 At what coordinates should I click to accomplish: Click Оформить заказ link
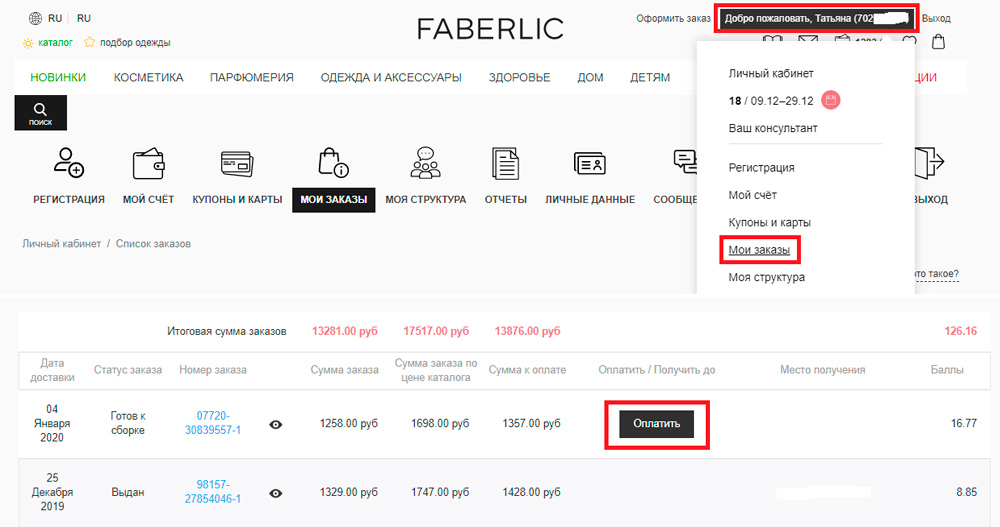click(673, 19)
